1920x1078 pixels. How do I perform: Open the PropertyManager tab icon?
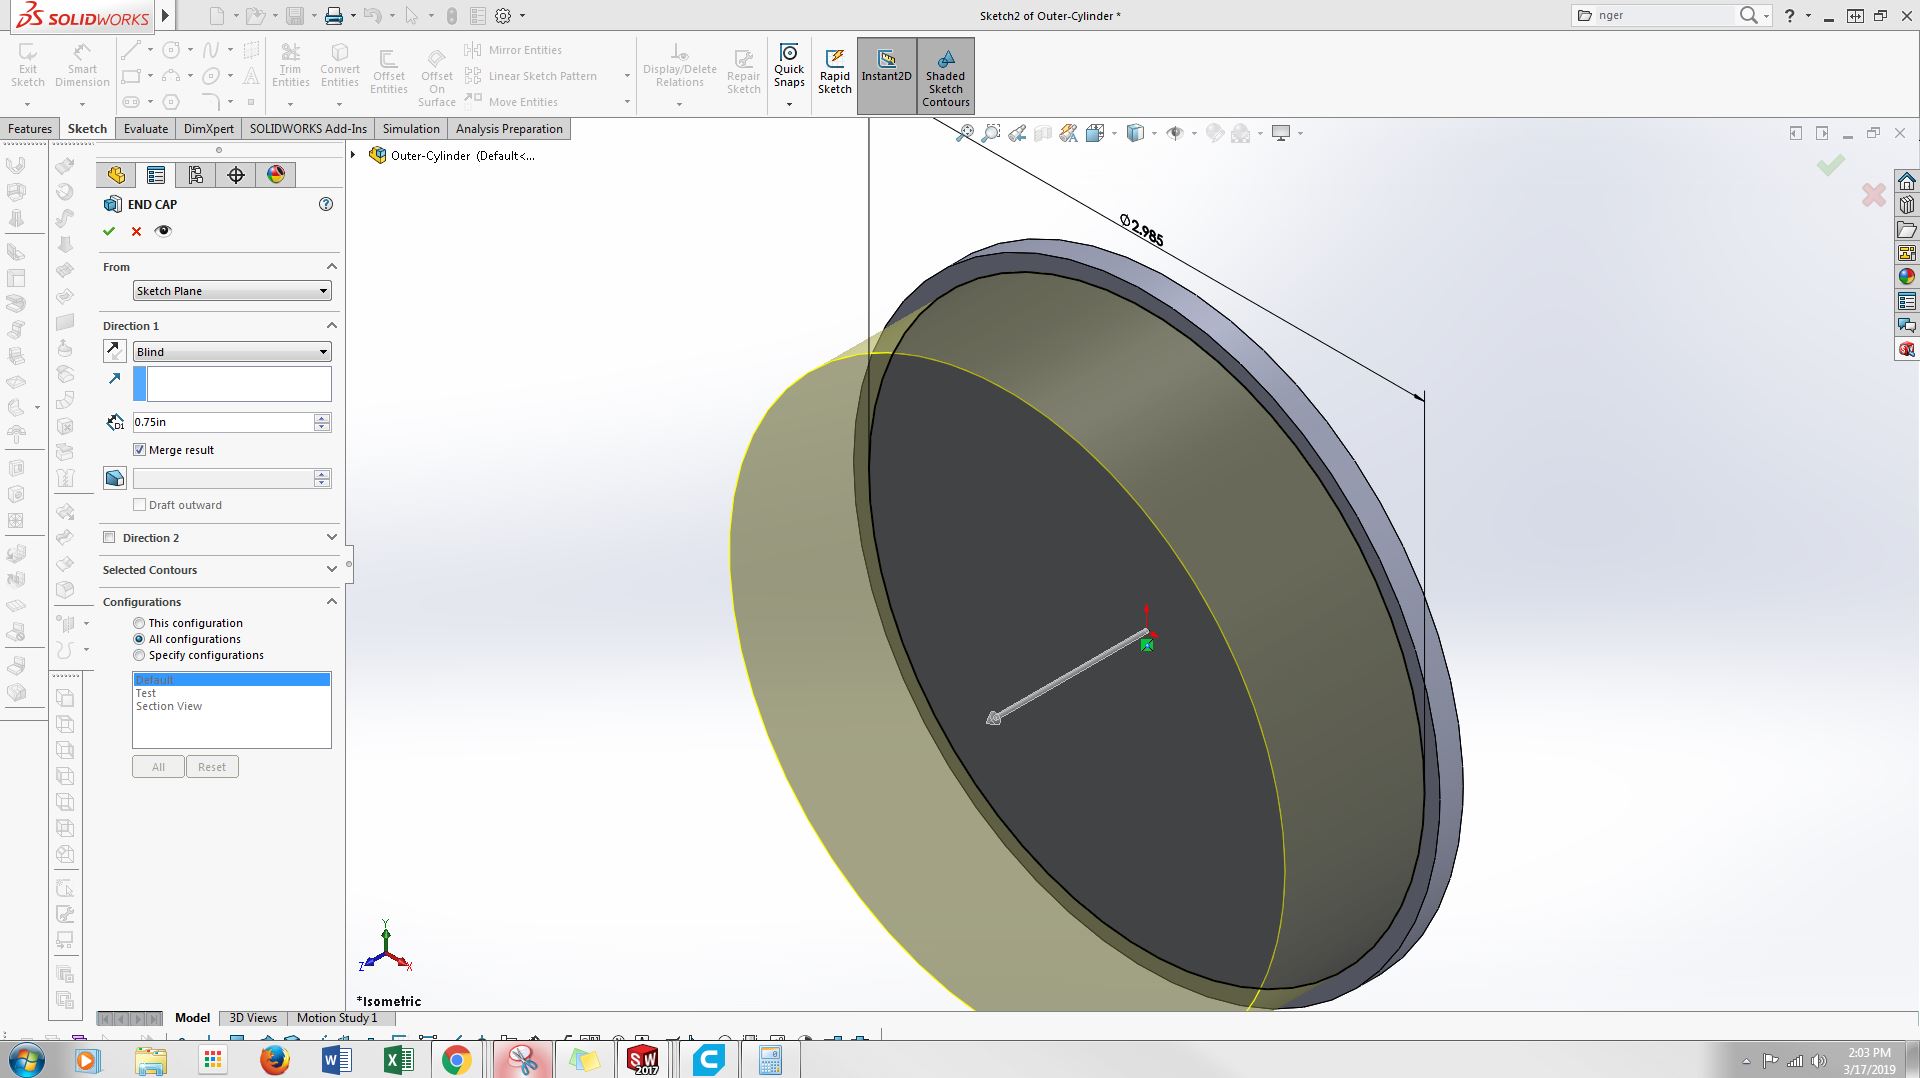156,175
